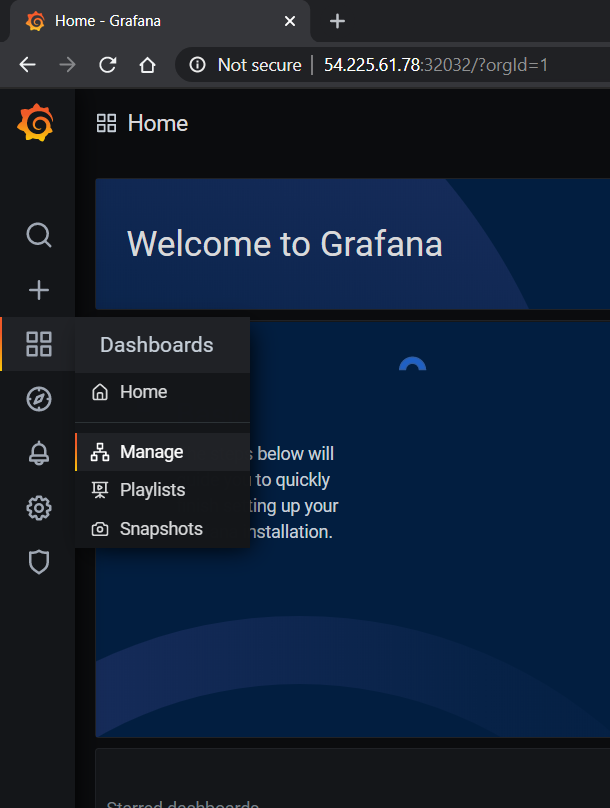Click the address bar URL field
610x808 pixels.
coord(435,65)
